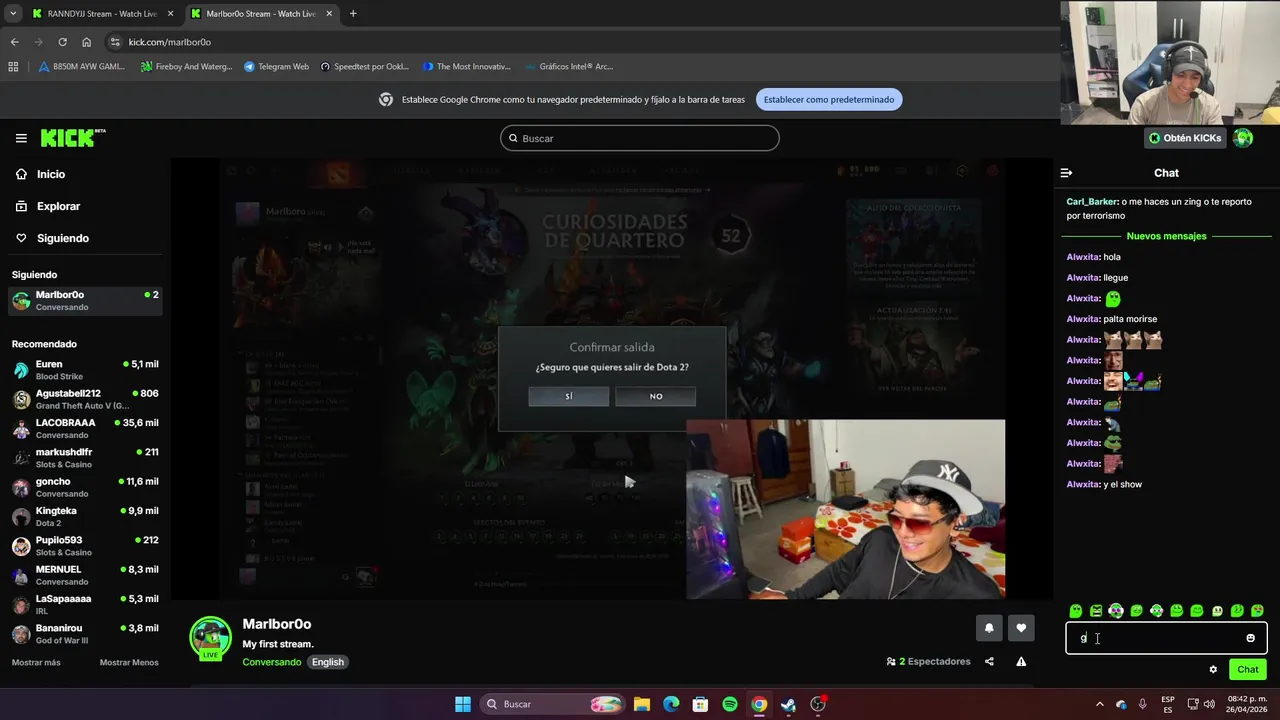Click the Conversando category link
This screenshot has height=720, width=1280.
coord(271,662)
